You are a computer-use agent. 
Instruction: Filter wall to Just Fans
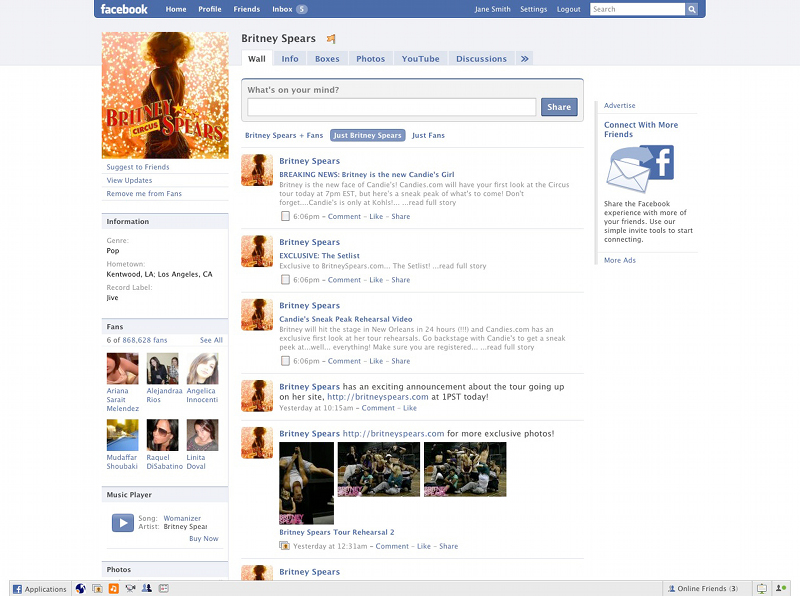tap(428, 135)
